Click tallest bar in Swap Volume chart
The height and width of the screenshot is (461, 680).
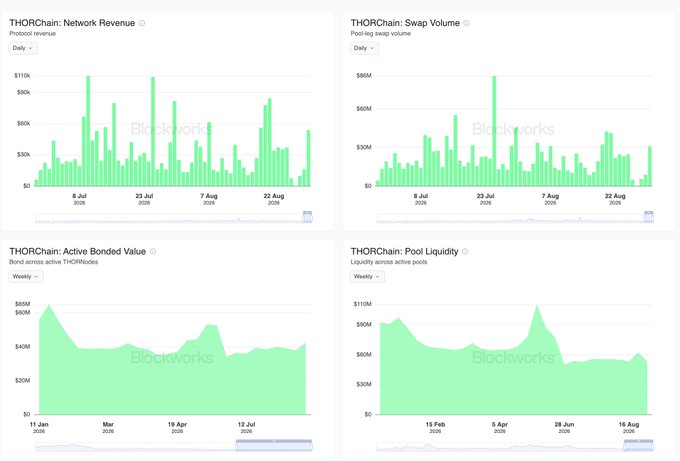(494, 131)
